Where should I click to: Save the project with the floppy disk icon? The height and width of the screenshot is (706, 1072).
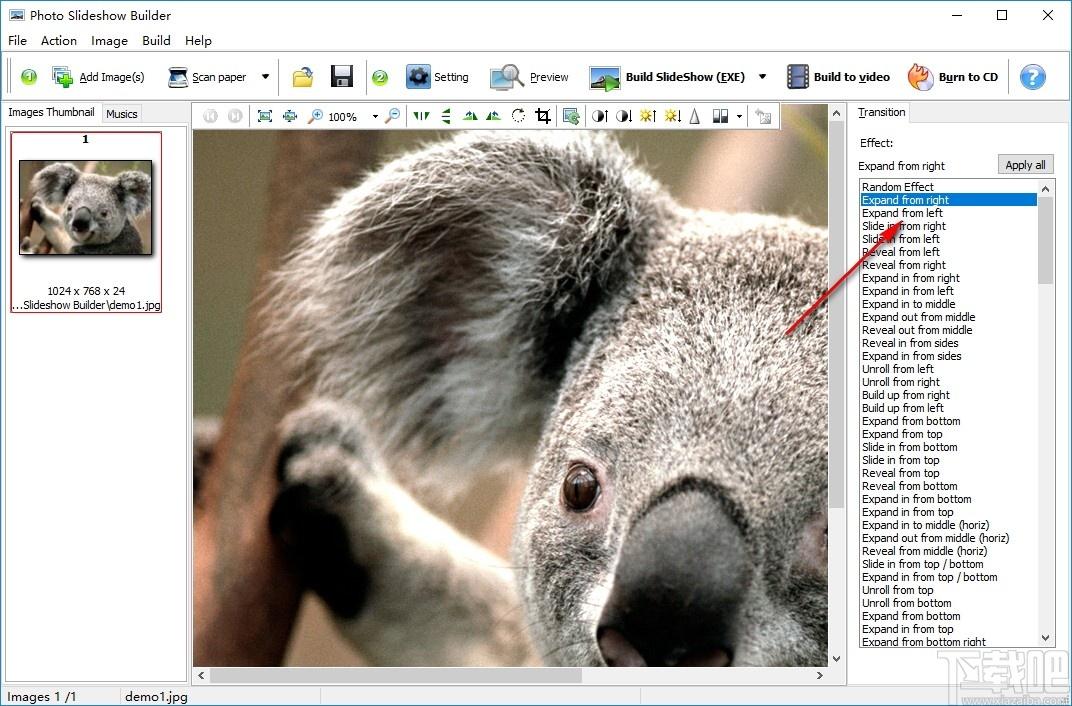[x=341, y=77]
